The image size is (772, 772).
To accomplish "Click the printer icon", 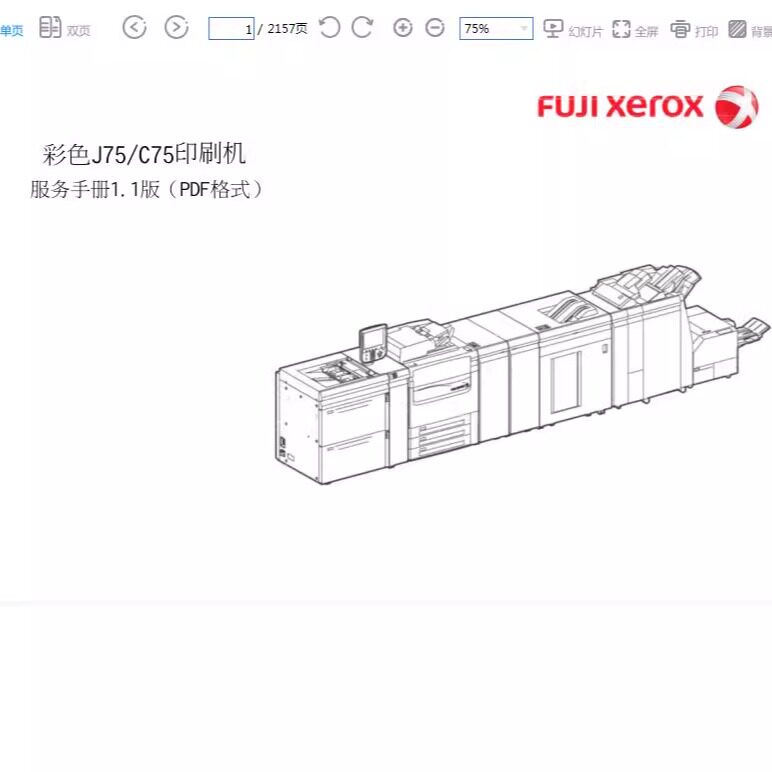I will (x=680, y=29).
